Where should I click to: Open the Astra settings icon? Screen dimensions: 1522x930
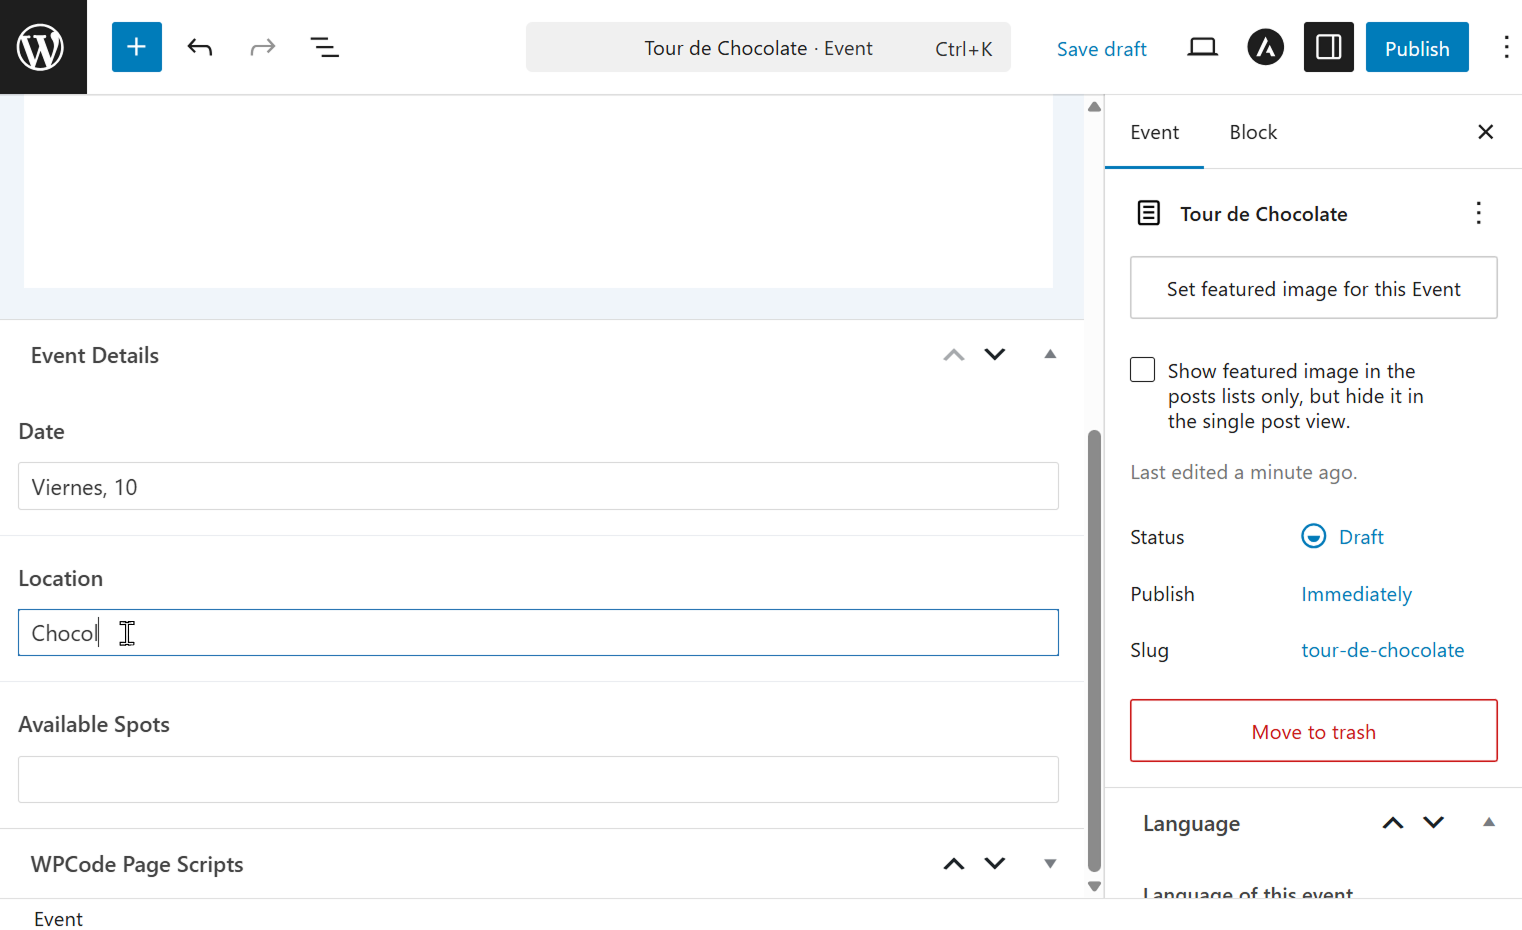1265,47
